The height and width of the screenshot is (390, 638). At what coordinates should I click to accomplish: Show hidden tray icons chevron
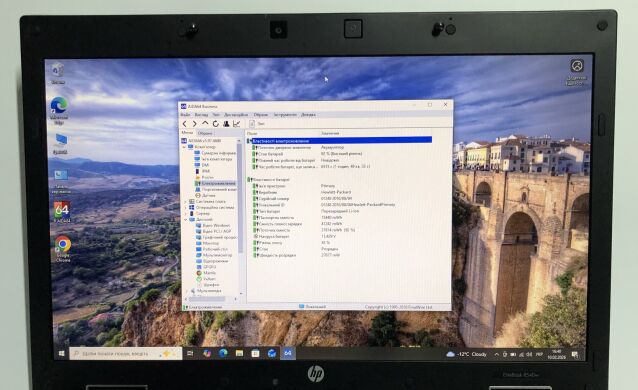tap(496, 355)
